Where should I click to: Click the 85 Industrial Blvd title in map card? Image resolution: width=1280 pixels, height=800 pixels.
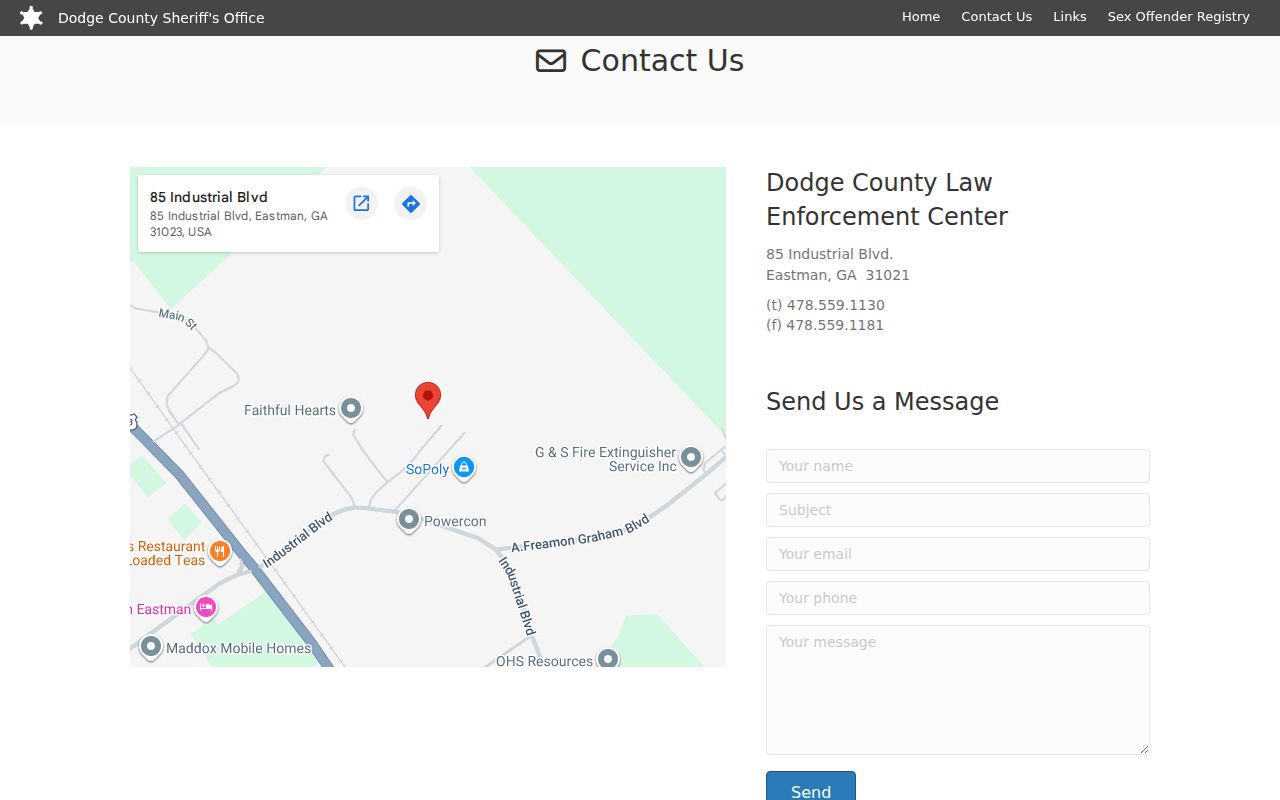point(209,197)
